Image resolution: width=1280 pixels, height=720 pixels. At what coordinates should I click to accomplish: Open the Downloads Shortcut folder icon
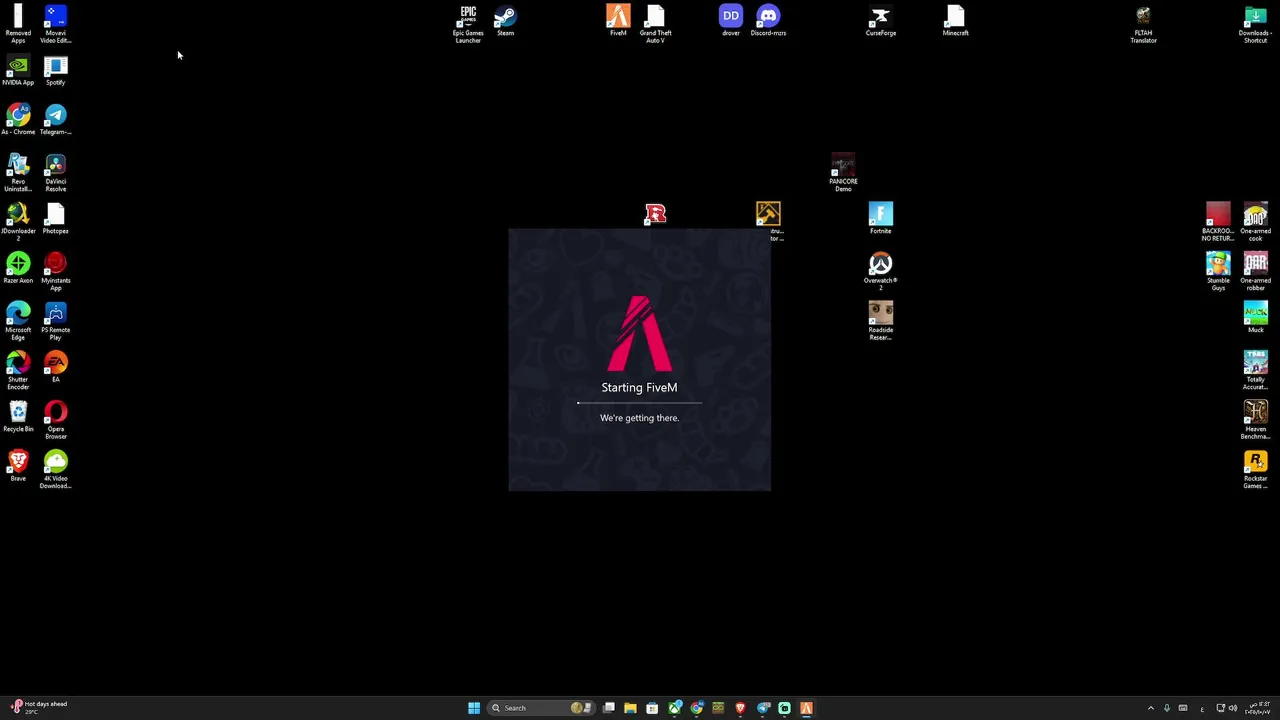[1255, 24]
